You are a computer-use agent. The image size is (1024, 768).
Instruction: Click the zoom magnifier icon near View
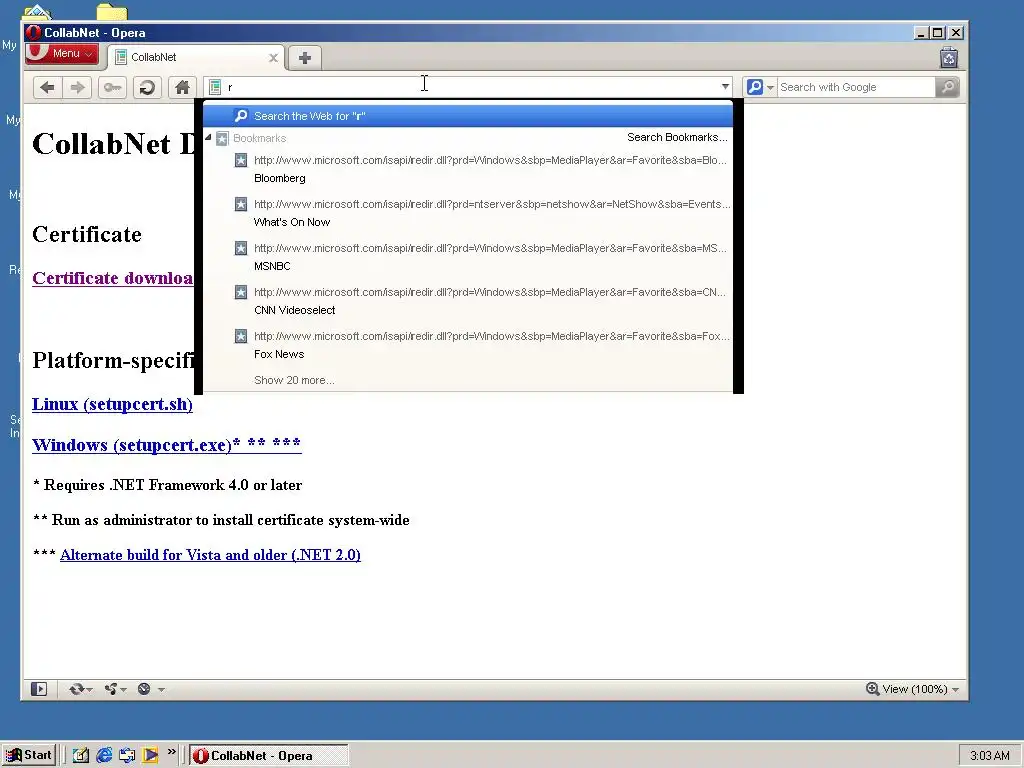(872, 688)
